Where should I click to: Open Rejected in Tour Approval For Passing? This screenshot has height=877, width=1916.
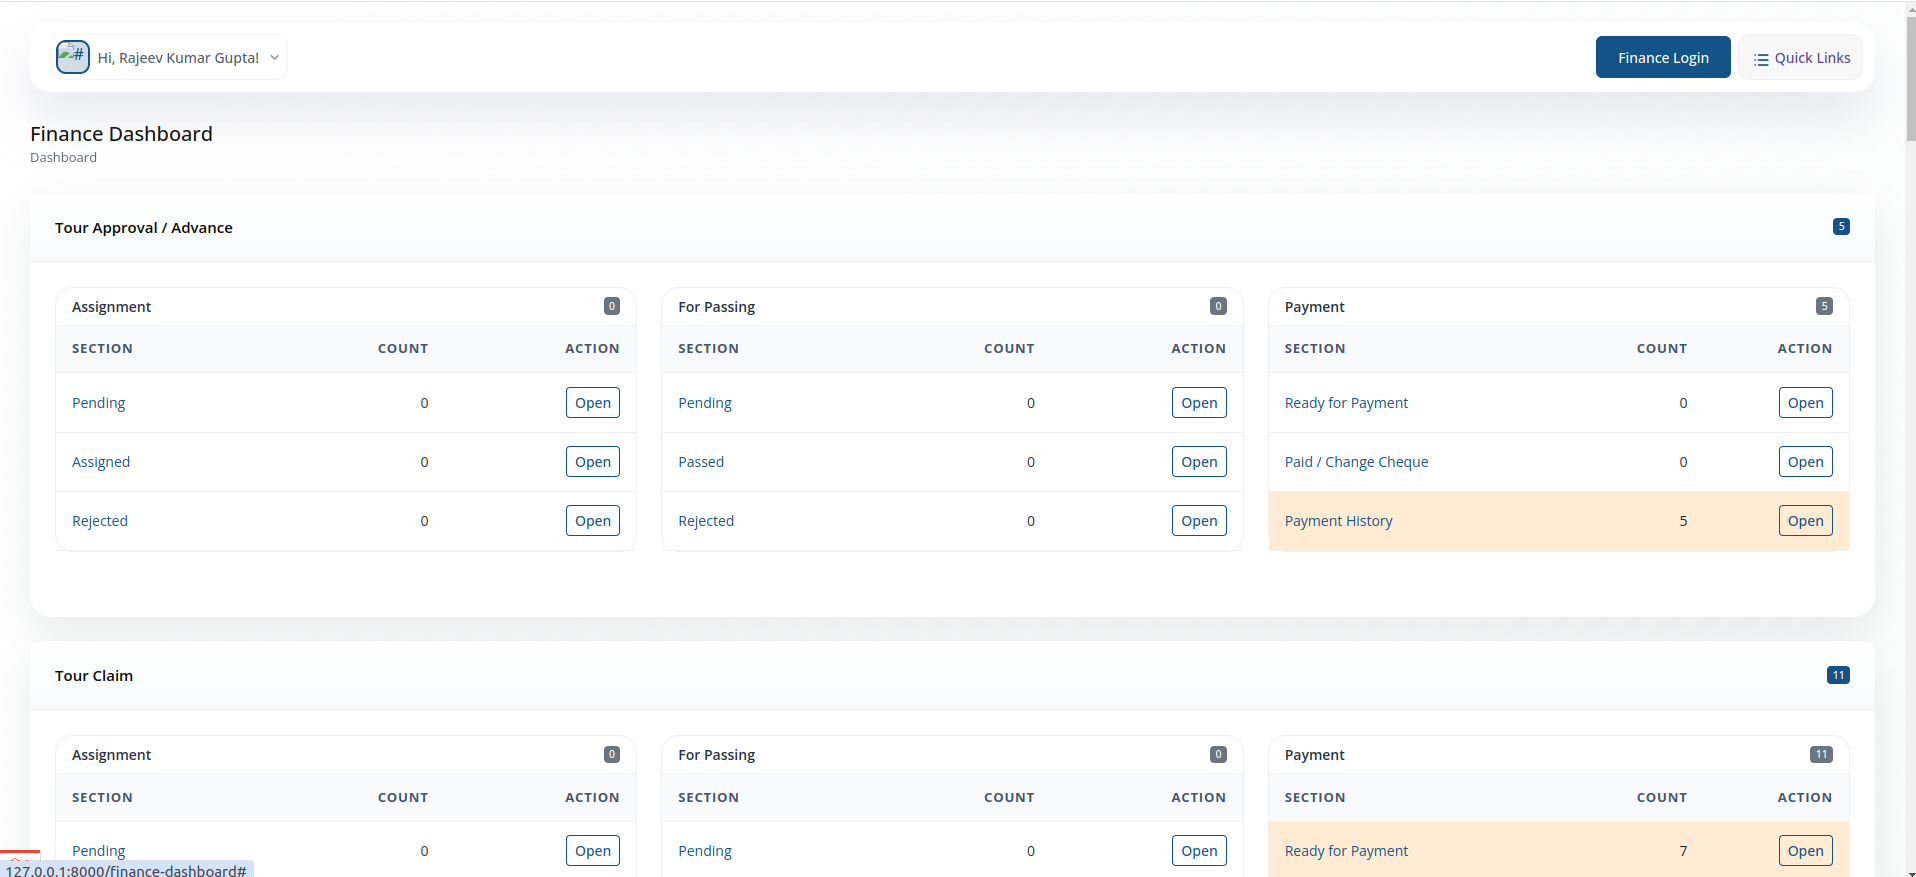pos(1199,520)
